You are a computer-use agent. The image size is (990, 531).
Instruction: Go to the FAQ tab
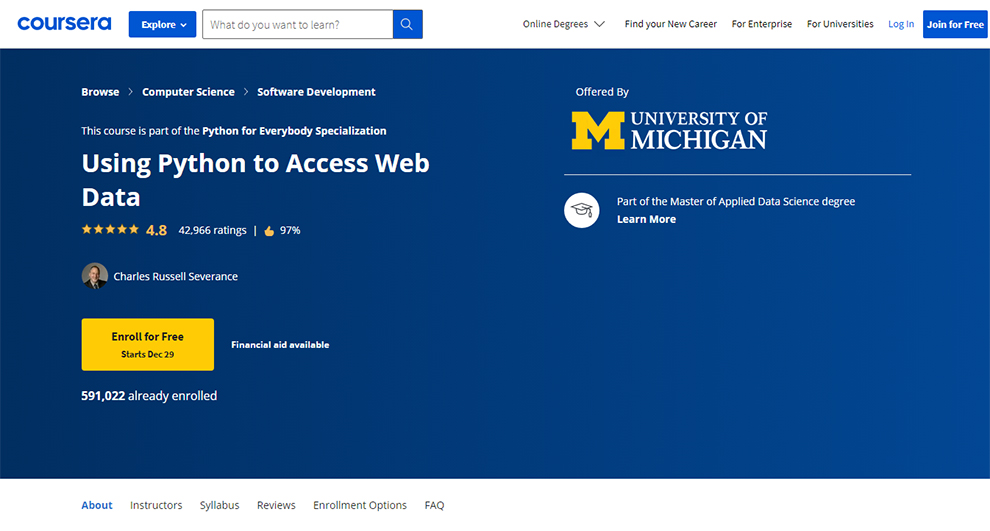pyautogui.click(x=434, y=505)
